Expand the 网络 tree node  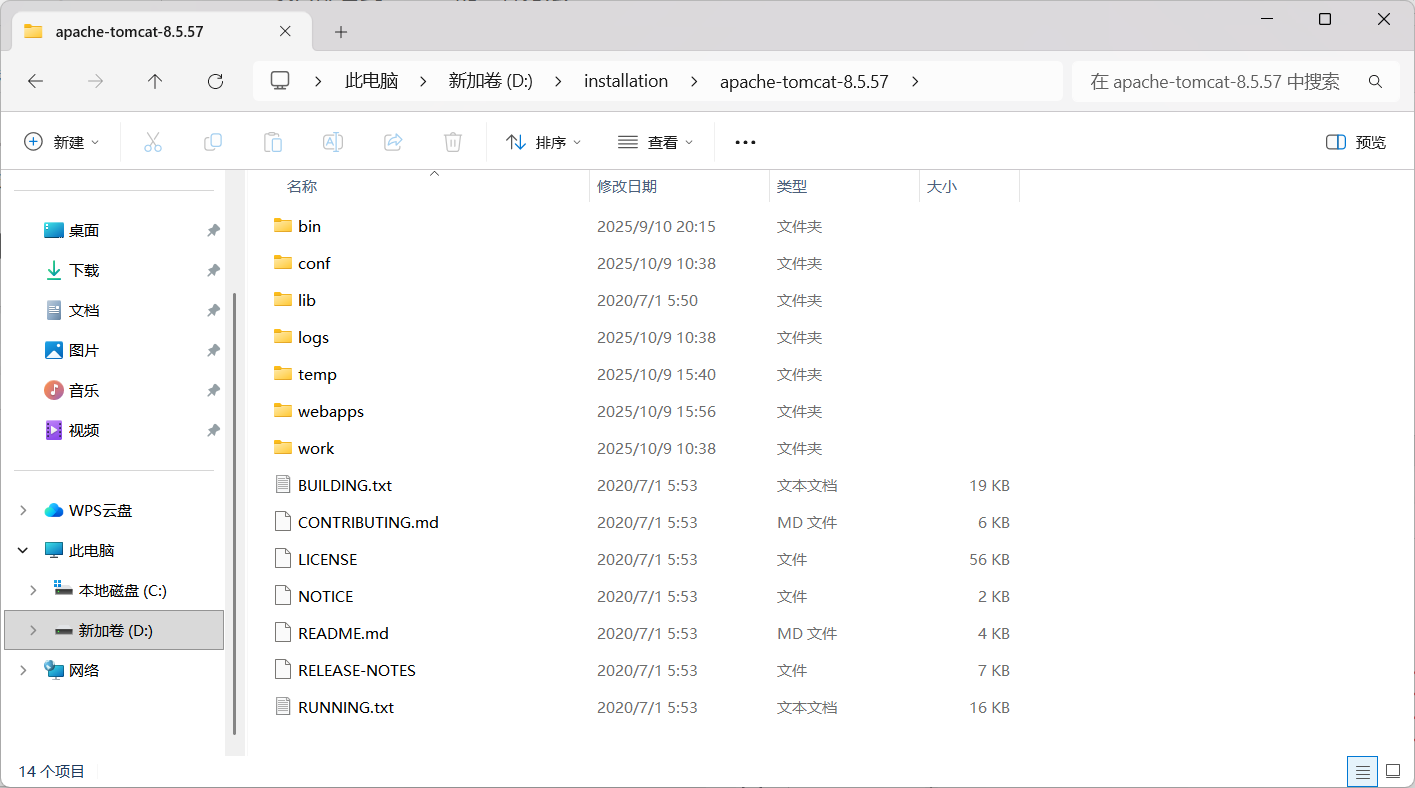(x=23, y=670)
